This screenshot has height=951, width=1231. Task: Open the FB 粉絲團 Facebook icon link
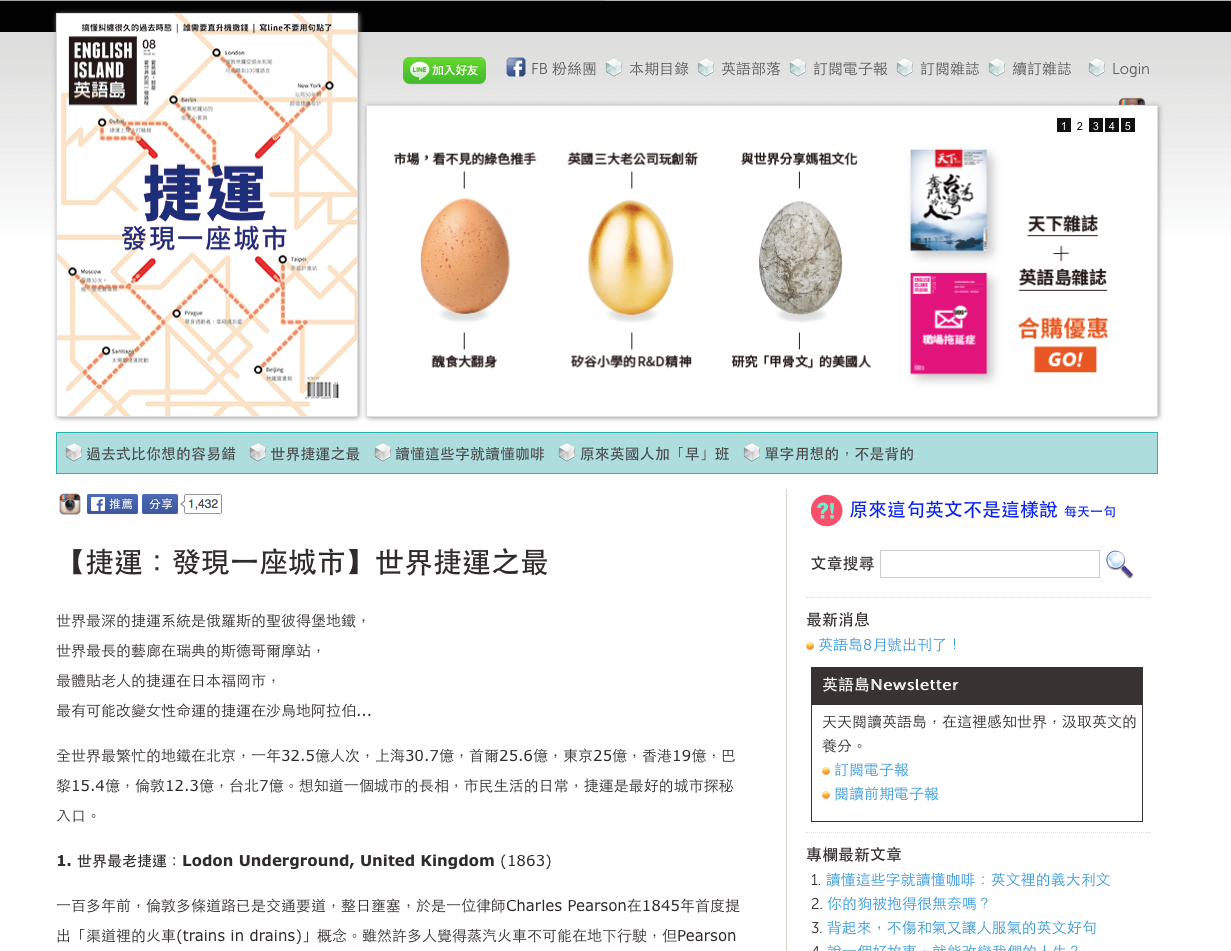pos(516,68)
